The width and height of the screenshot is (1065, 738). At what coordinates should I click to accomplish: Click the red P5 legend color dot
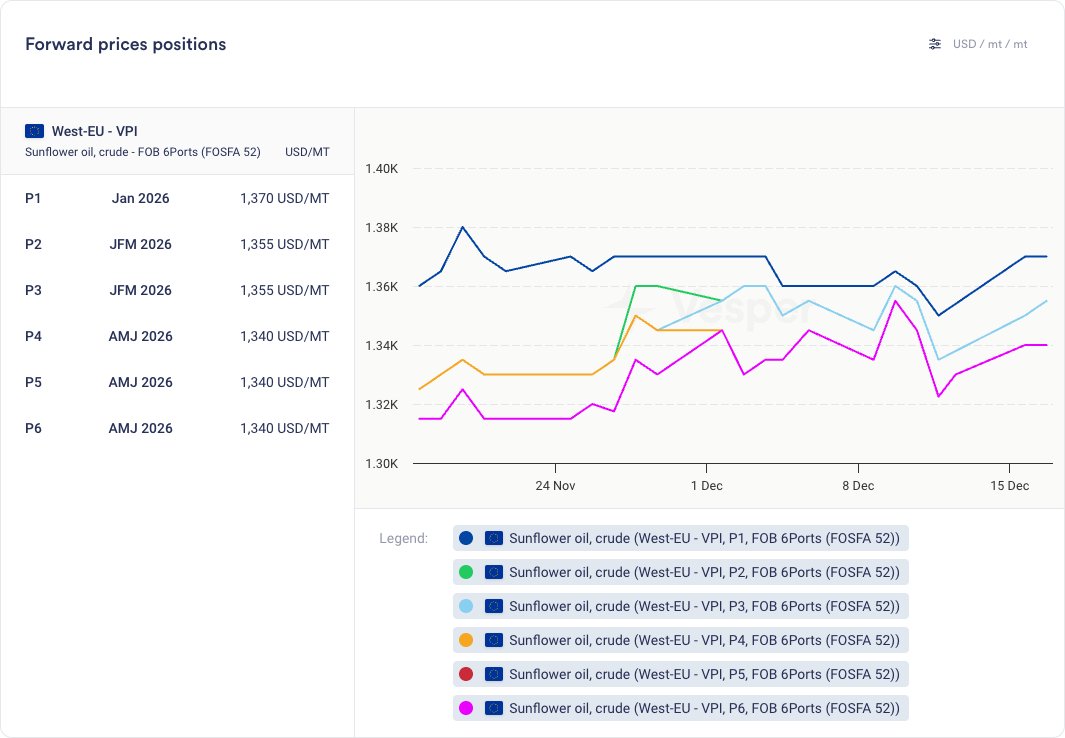pos(465,674)
